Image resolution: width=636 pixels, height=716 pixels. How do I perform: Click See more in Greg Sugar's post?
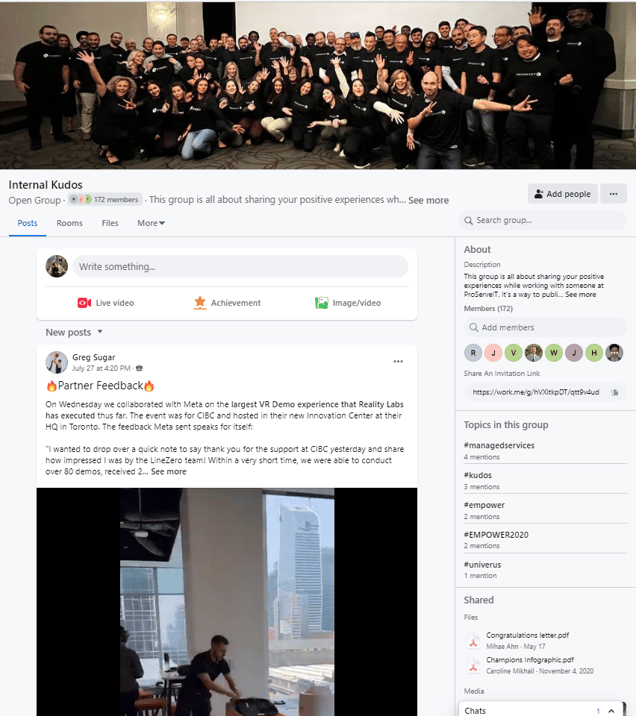168,472
